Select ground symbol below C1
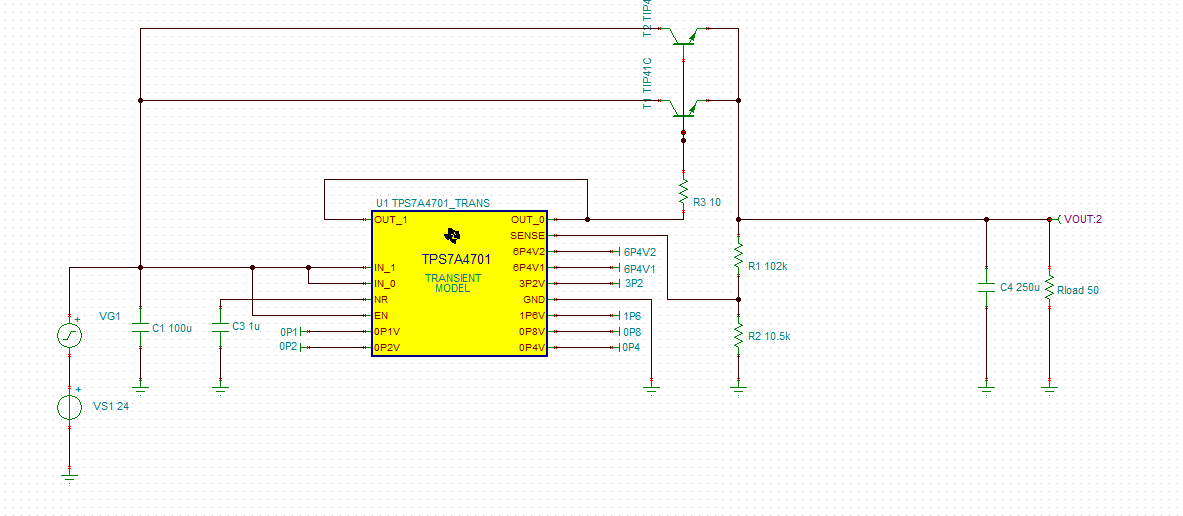Viewport: 1183px width, 516px height. [x=140, y=389]
